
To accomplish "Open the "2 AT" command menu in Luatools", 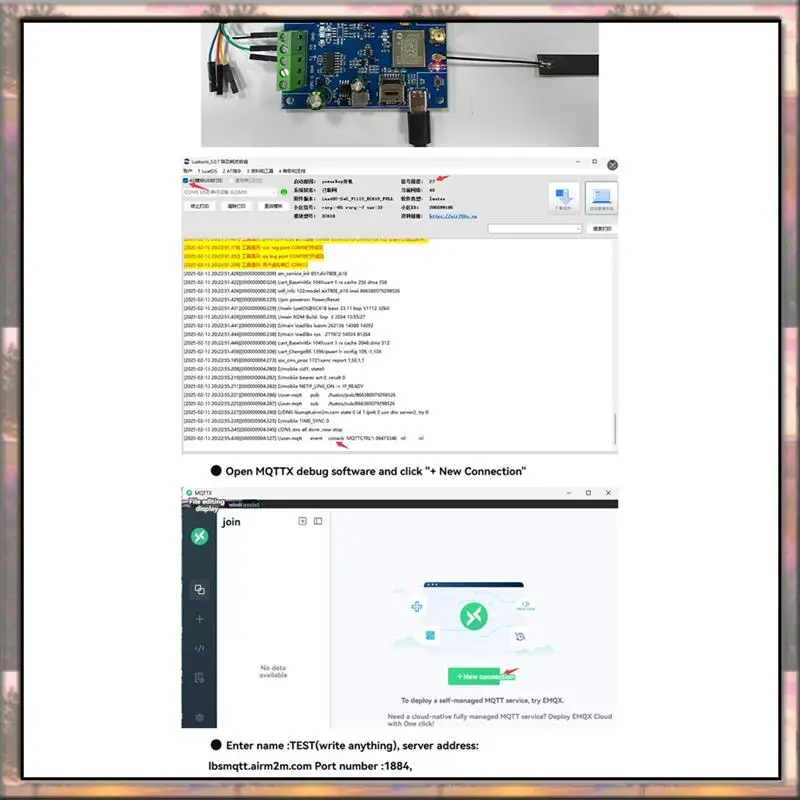I will click(232, 171).
